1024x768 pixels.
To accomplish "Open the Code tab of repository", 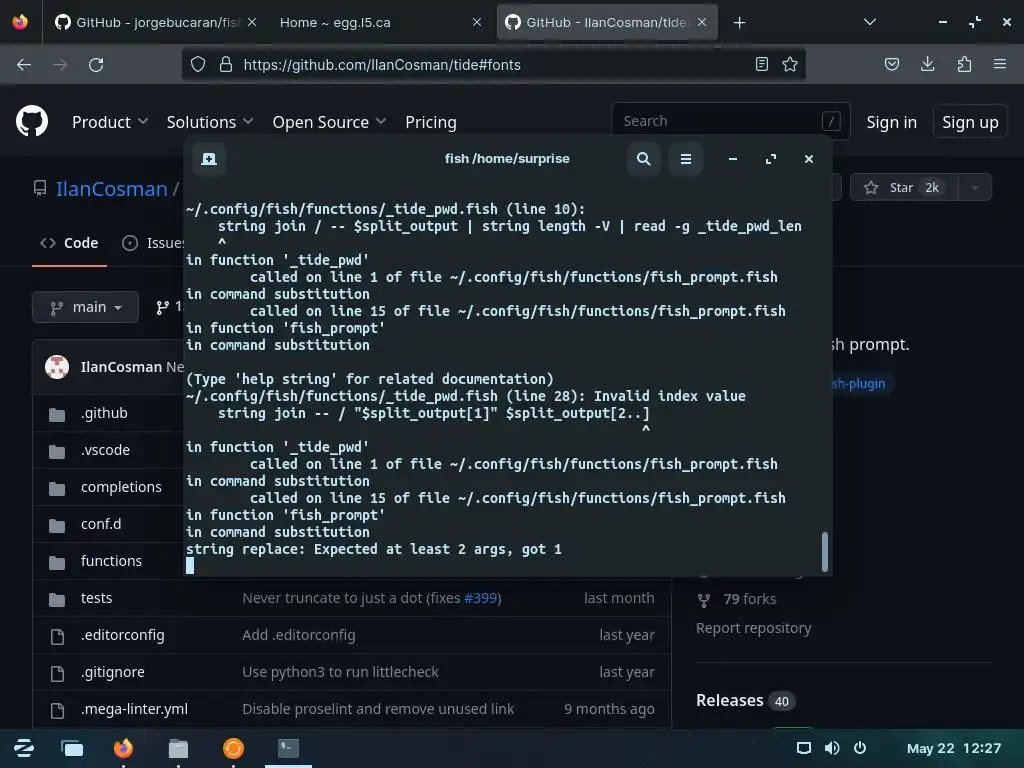I will [69, 243].
